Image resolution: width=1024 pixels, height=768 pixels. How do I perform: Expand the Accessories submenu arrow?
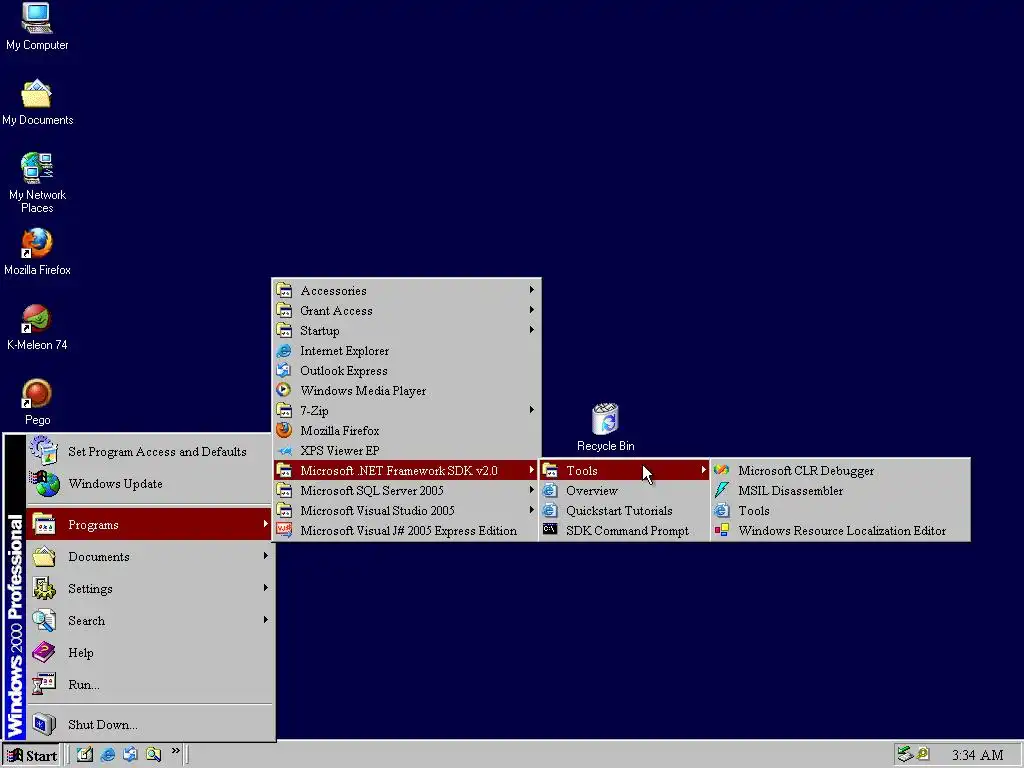(x=532, y=290)
